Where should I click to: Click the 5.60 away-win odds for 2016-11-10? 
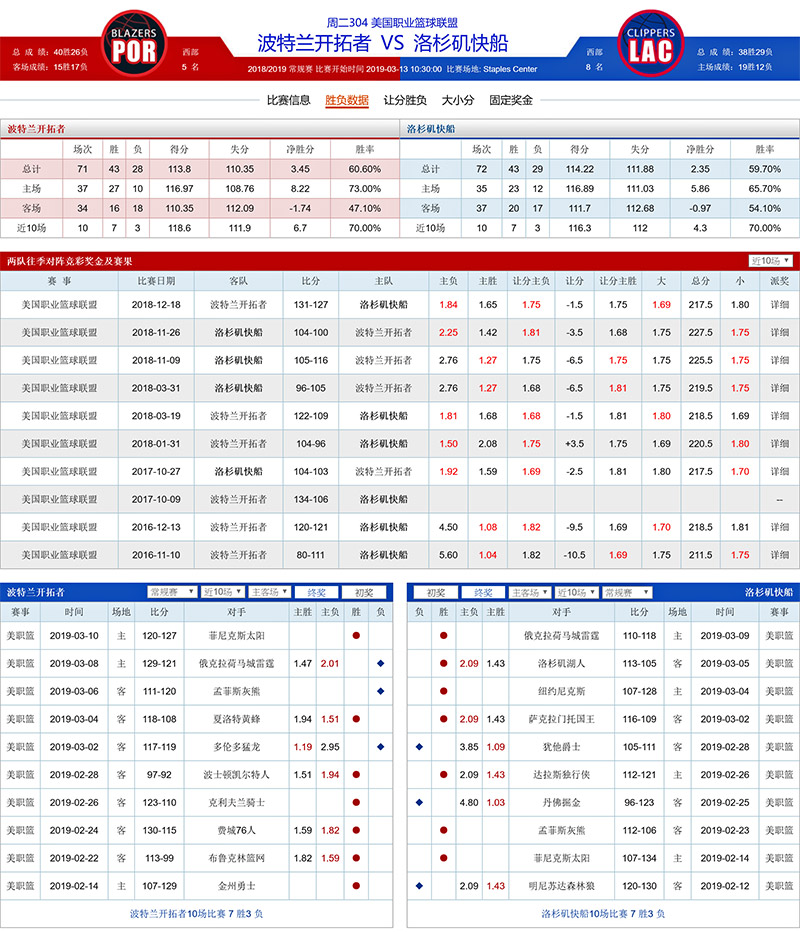tap(448, 555)
